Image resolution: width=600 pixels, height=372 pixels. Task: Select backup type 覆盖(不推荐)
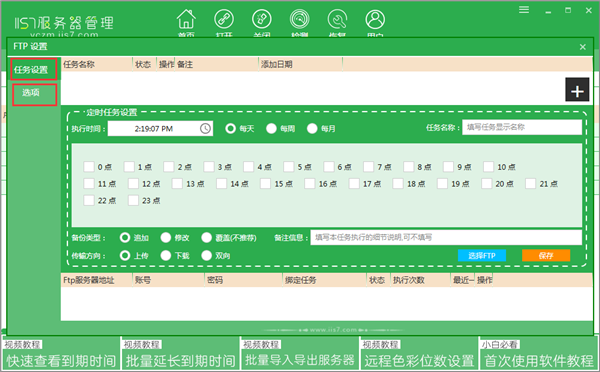(x=207, y=238)
